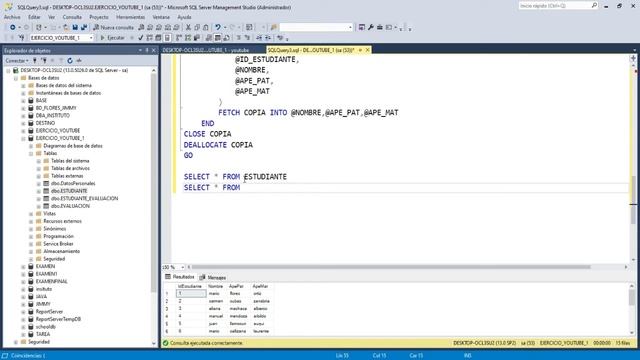Select the dbo.EVALUACION table
Image resolution: width=640 pixels, height=360 pixels.
tap(70, 206)
